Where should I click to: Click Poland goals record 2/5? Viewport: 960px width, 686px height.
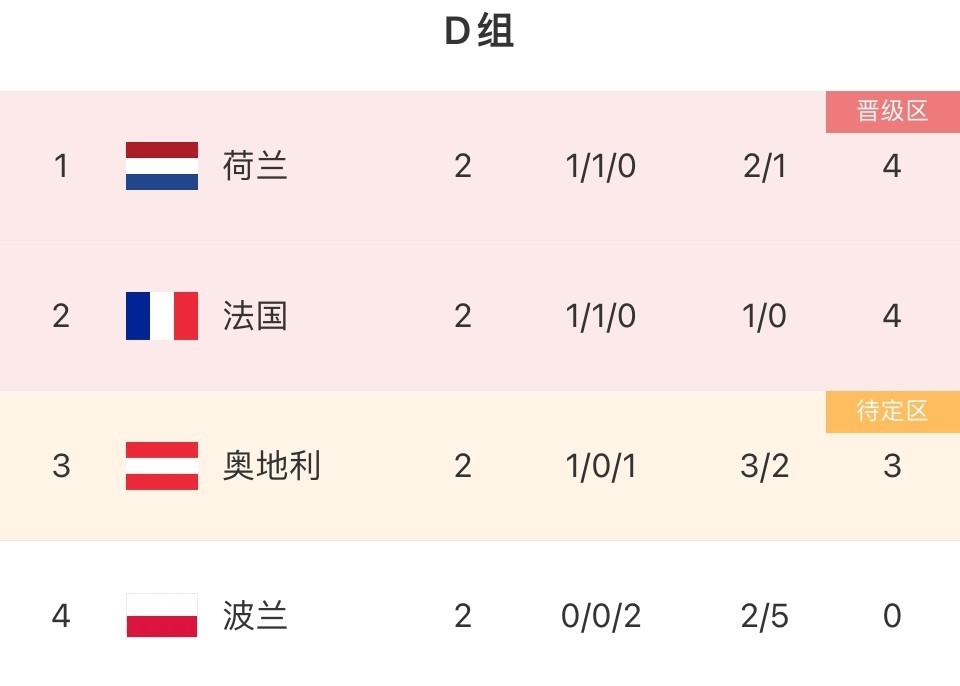pyautogui.click(x=765, y=616)
